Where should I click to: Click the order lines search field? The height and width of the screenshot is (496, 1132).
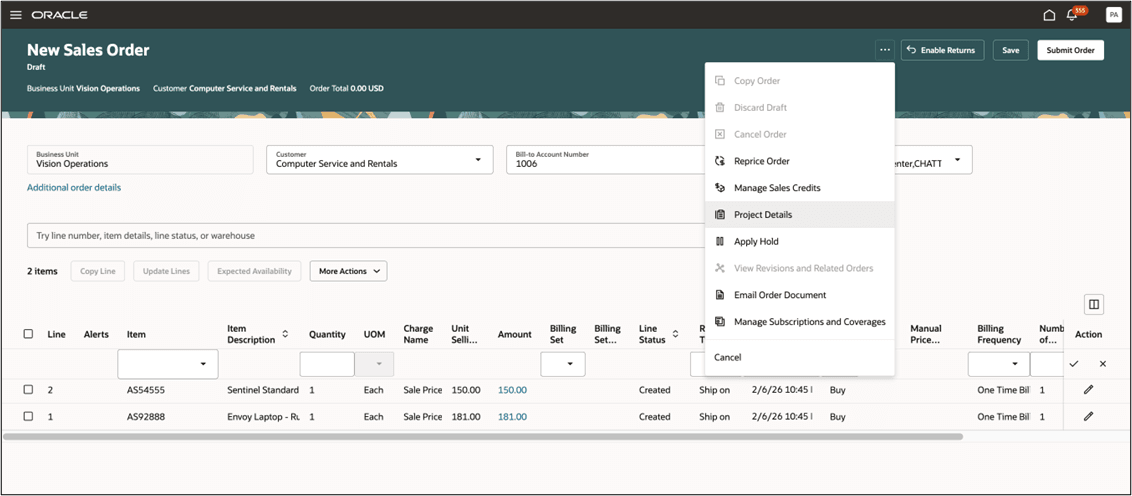(x=365, y=235)
